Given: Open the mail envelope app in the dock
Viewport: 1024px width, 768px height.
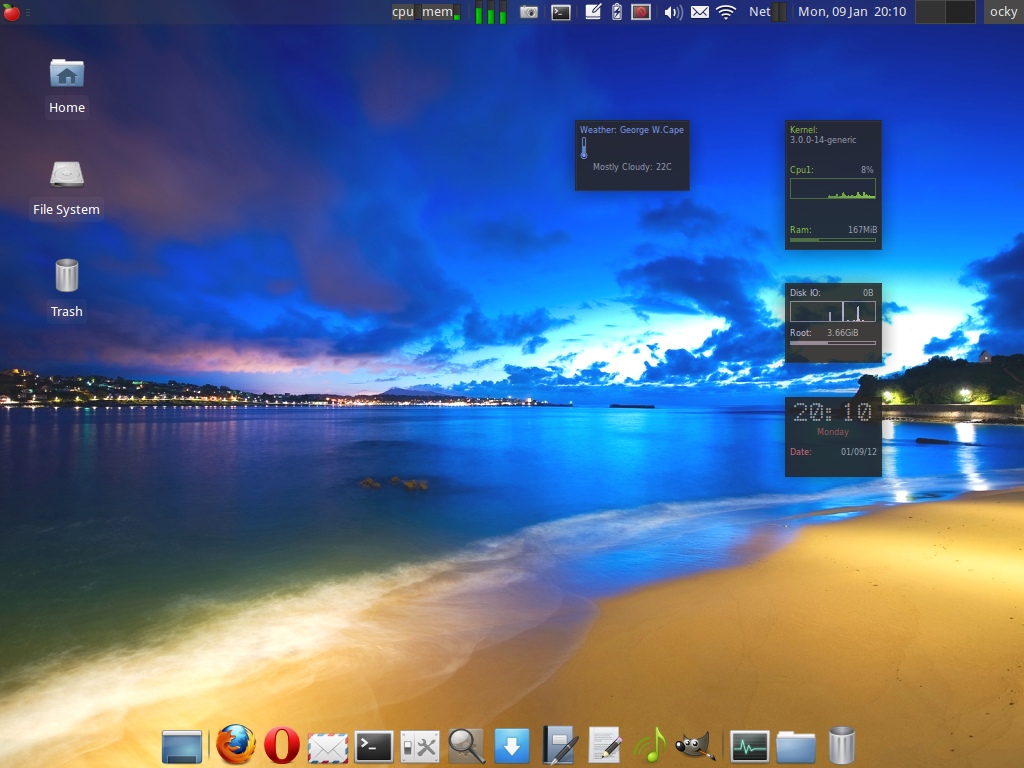Looking at the screenshot, I should tap(328, 746).
